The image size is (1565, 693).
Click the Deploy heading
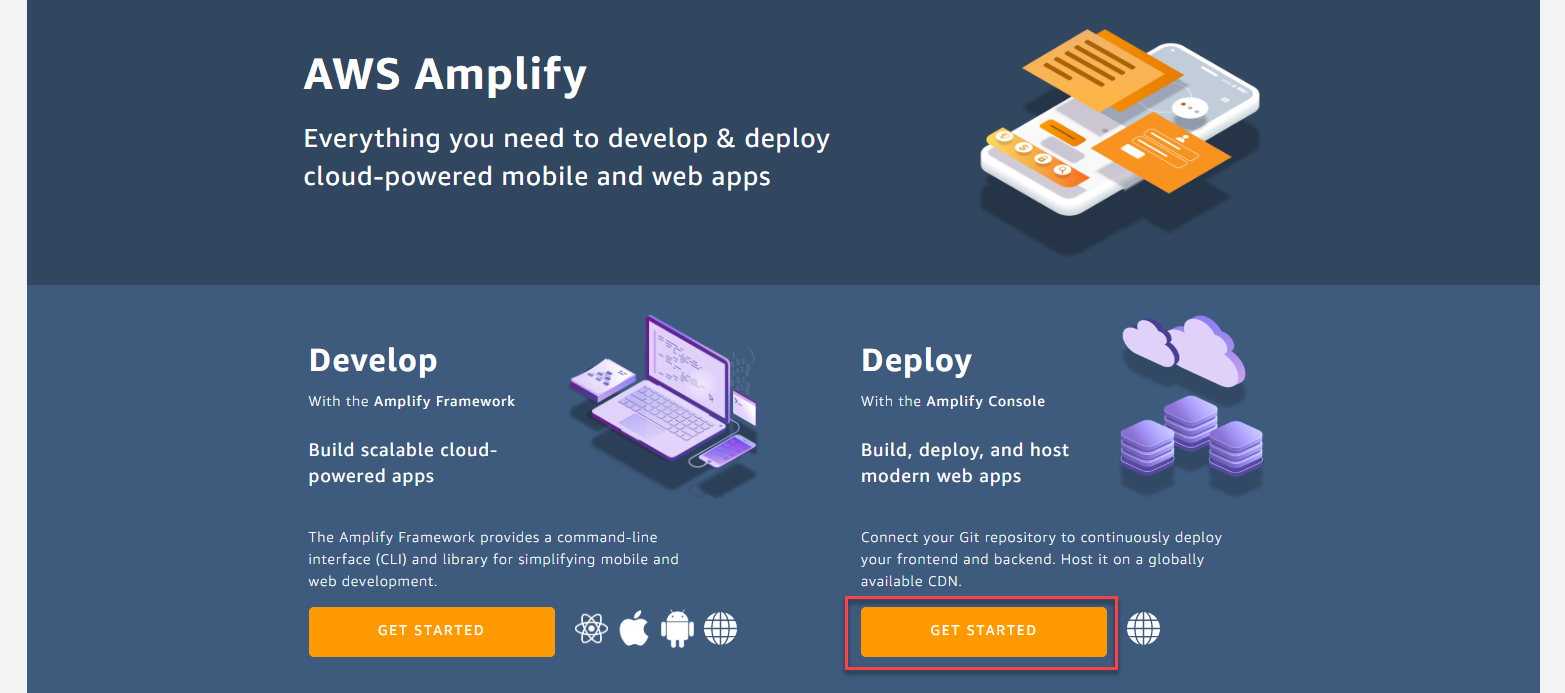point(916,360)
